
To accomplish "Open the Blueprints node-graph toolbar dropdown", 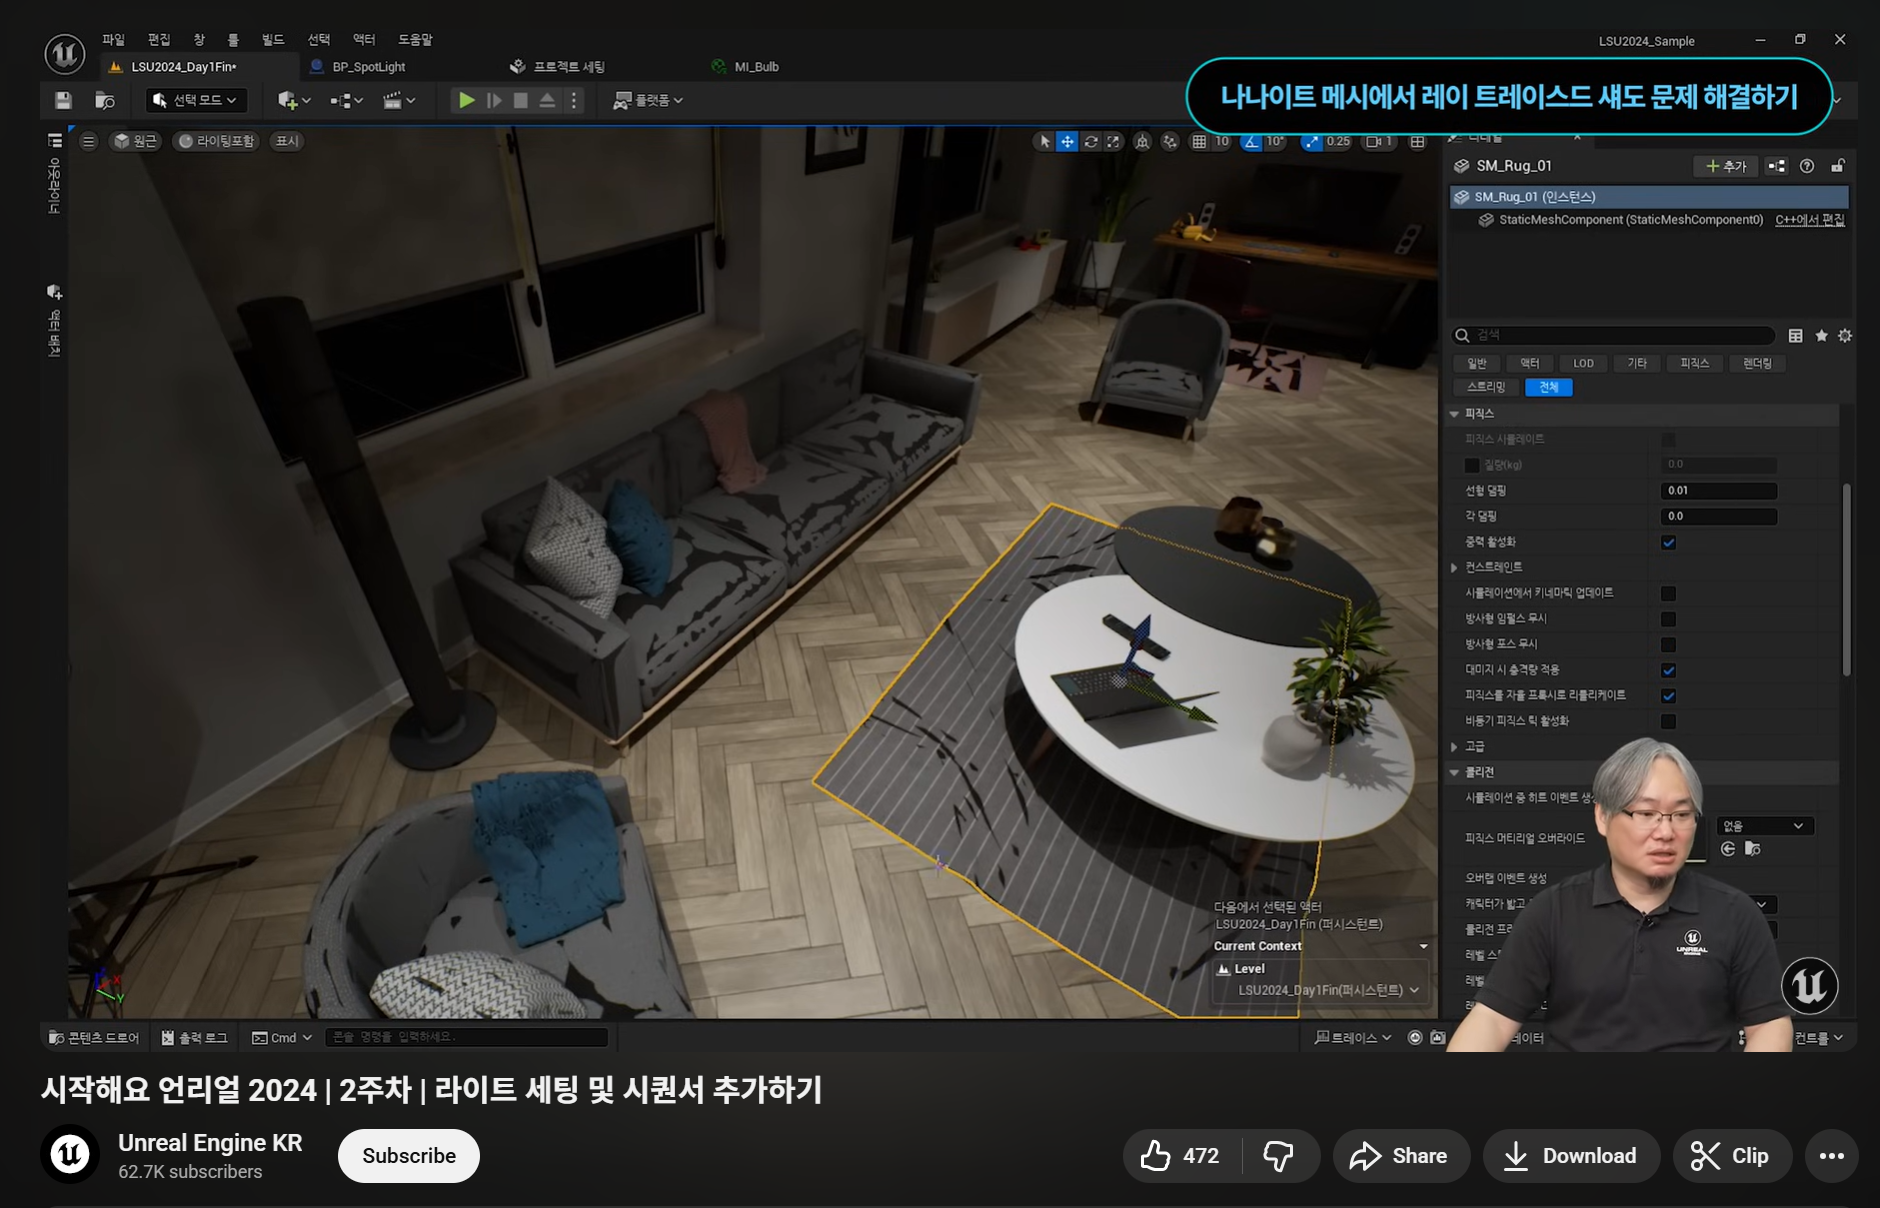I will click(347, 100).
